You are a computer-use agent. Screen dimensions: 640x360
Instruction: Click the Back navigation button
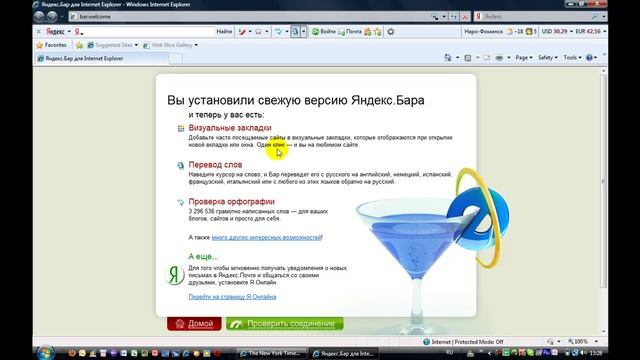pos(39,16)
